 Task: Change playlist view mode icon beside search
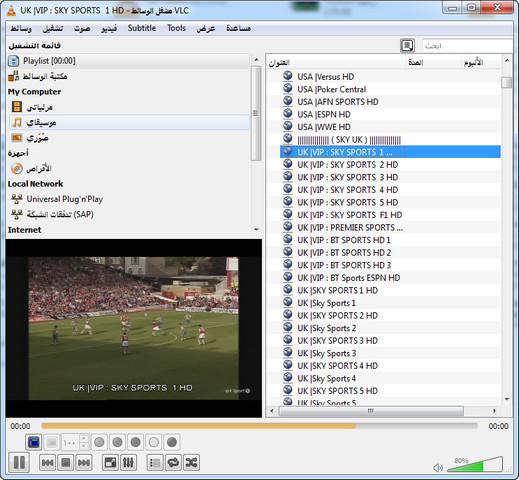(407, 45)
